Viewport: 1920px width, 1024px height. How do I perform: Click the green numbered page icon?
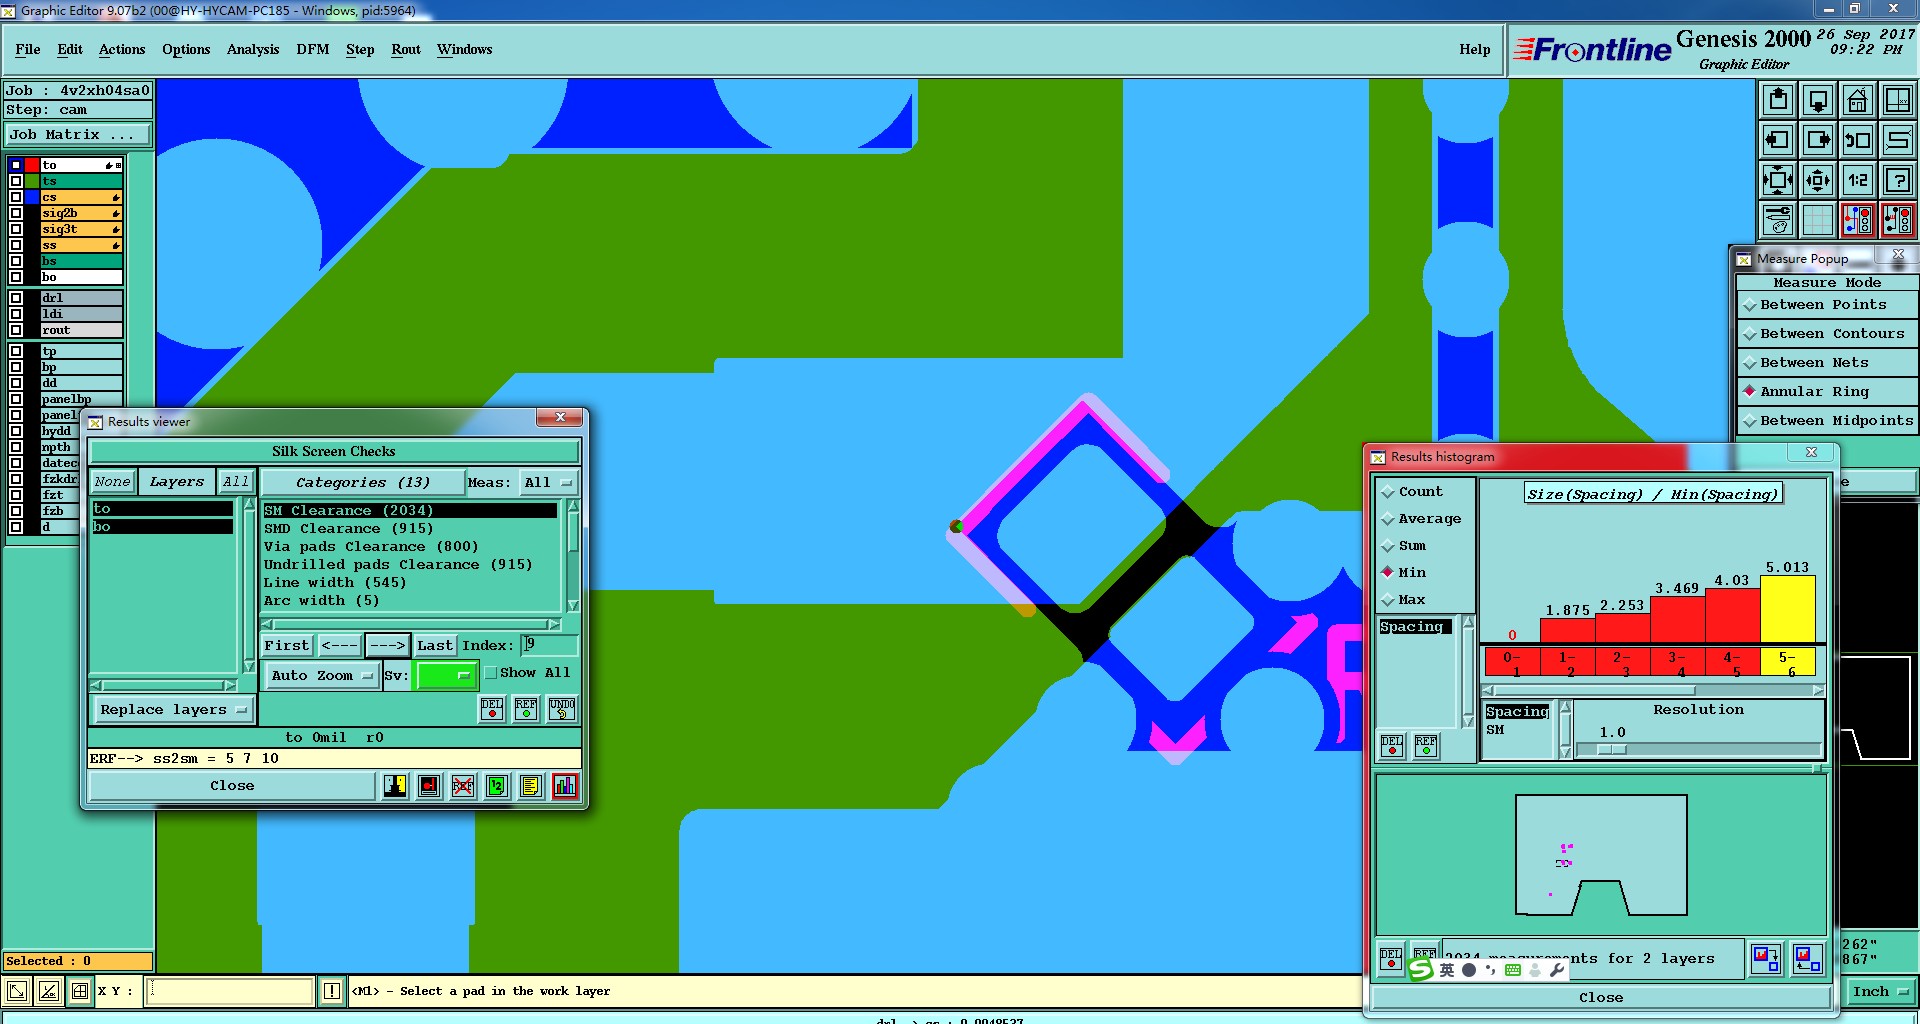[x=497, y=786]
